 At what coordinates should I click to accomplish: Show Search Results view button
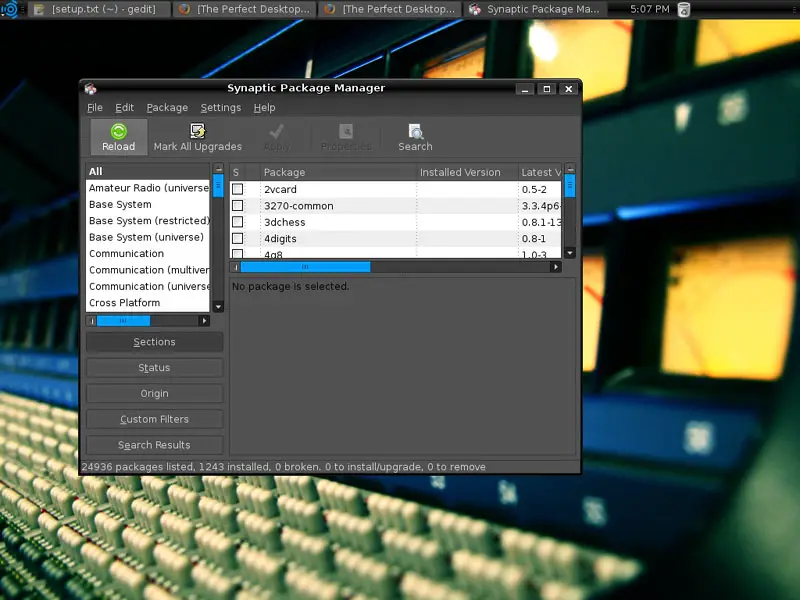[x=155, y=445]
